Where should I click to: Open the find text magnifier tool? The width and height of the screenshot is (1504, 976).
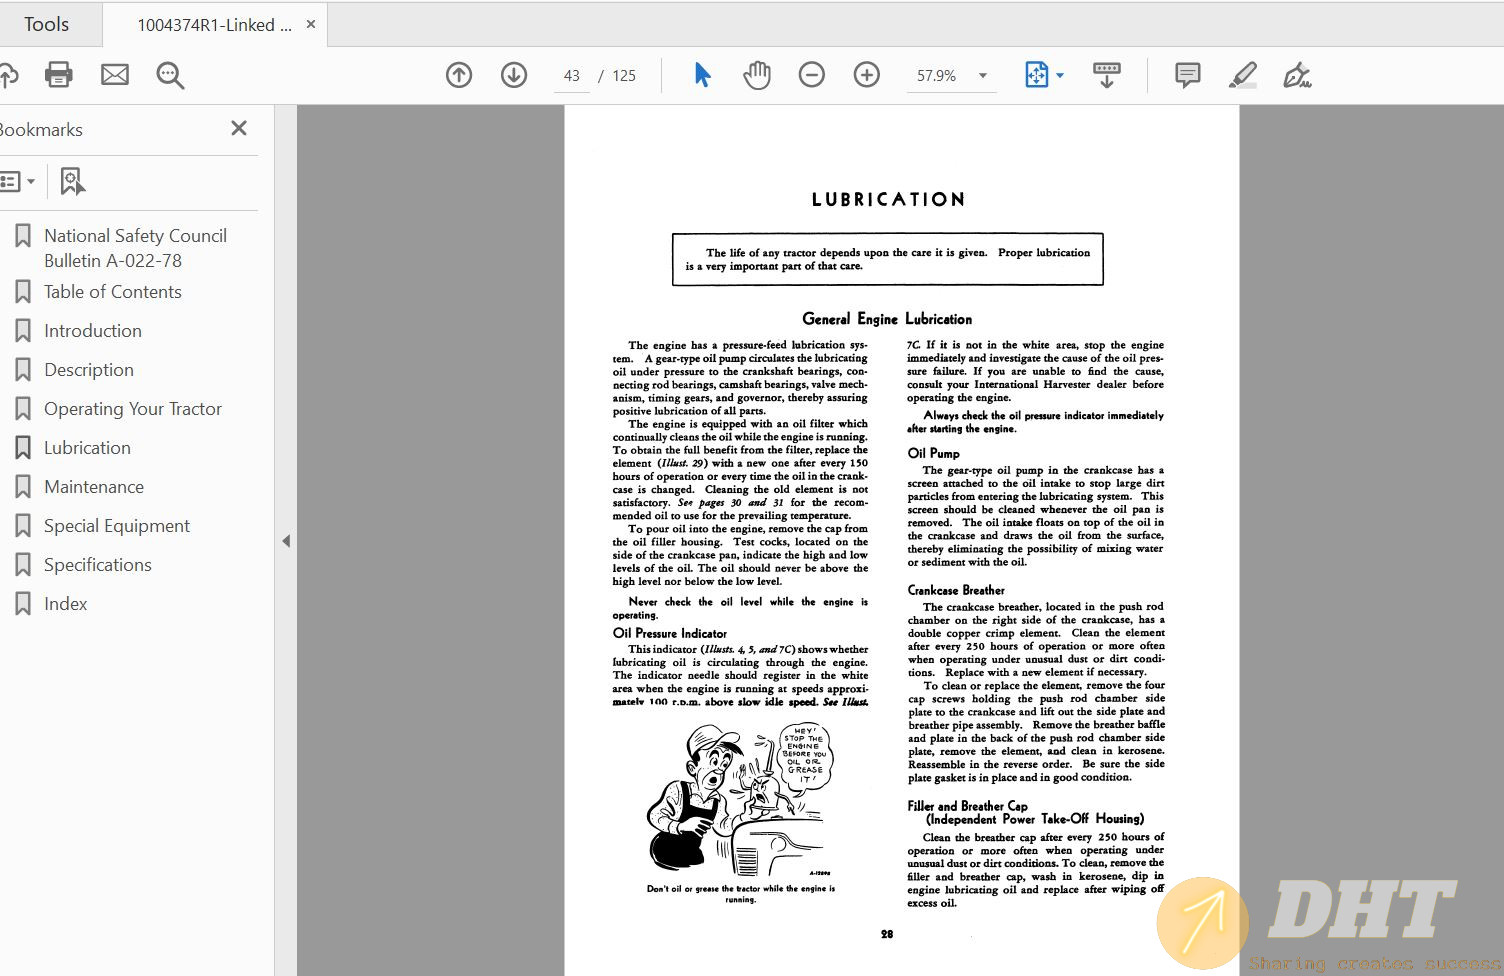click(x=170, y=75)
